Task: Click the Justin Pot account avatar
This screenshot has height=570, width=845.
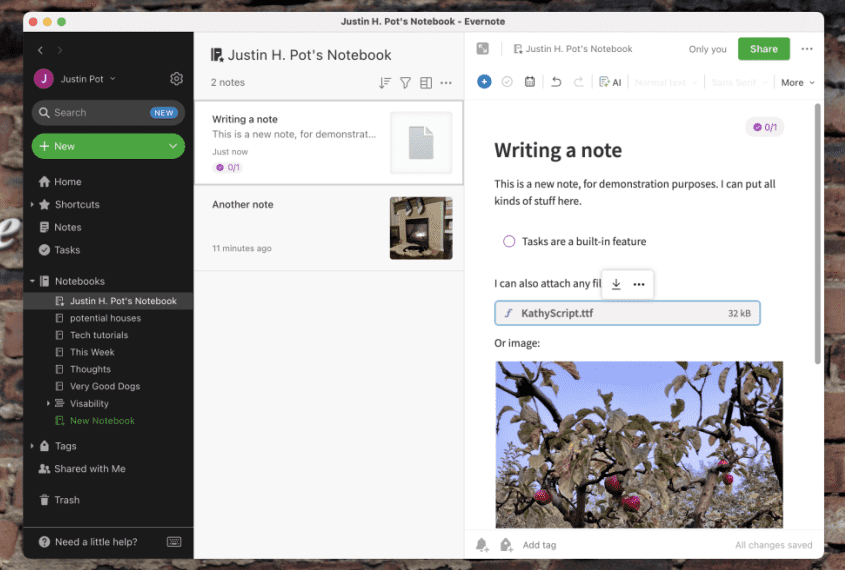Action: (x=44, y=79)
